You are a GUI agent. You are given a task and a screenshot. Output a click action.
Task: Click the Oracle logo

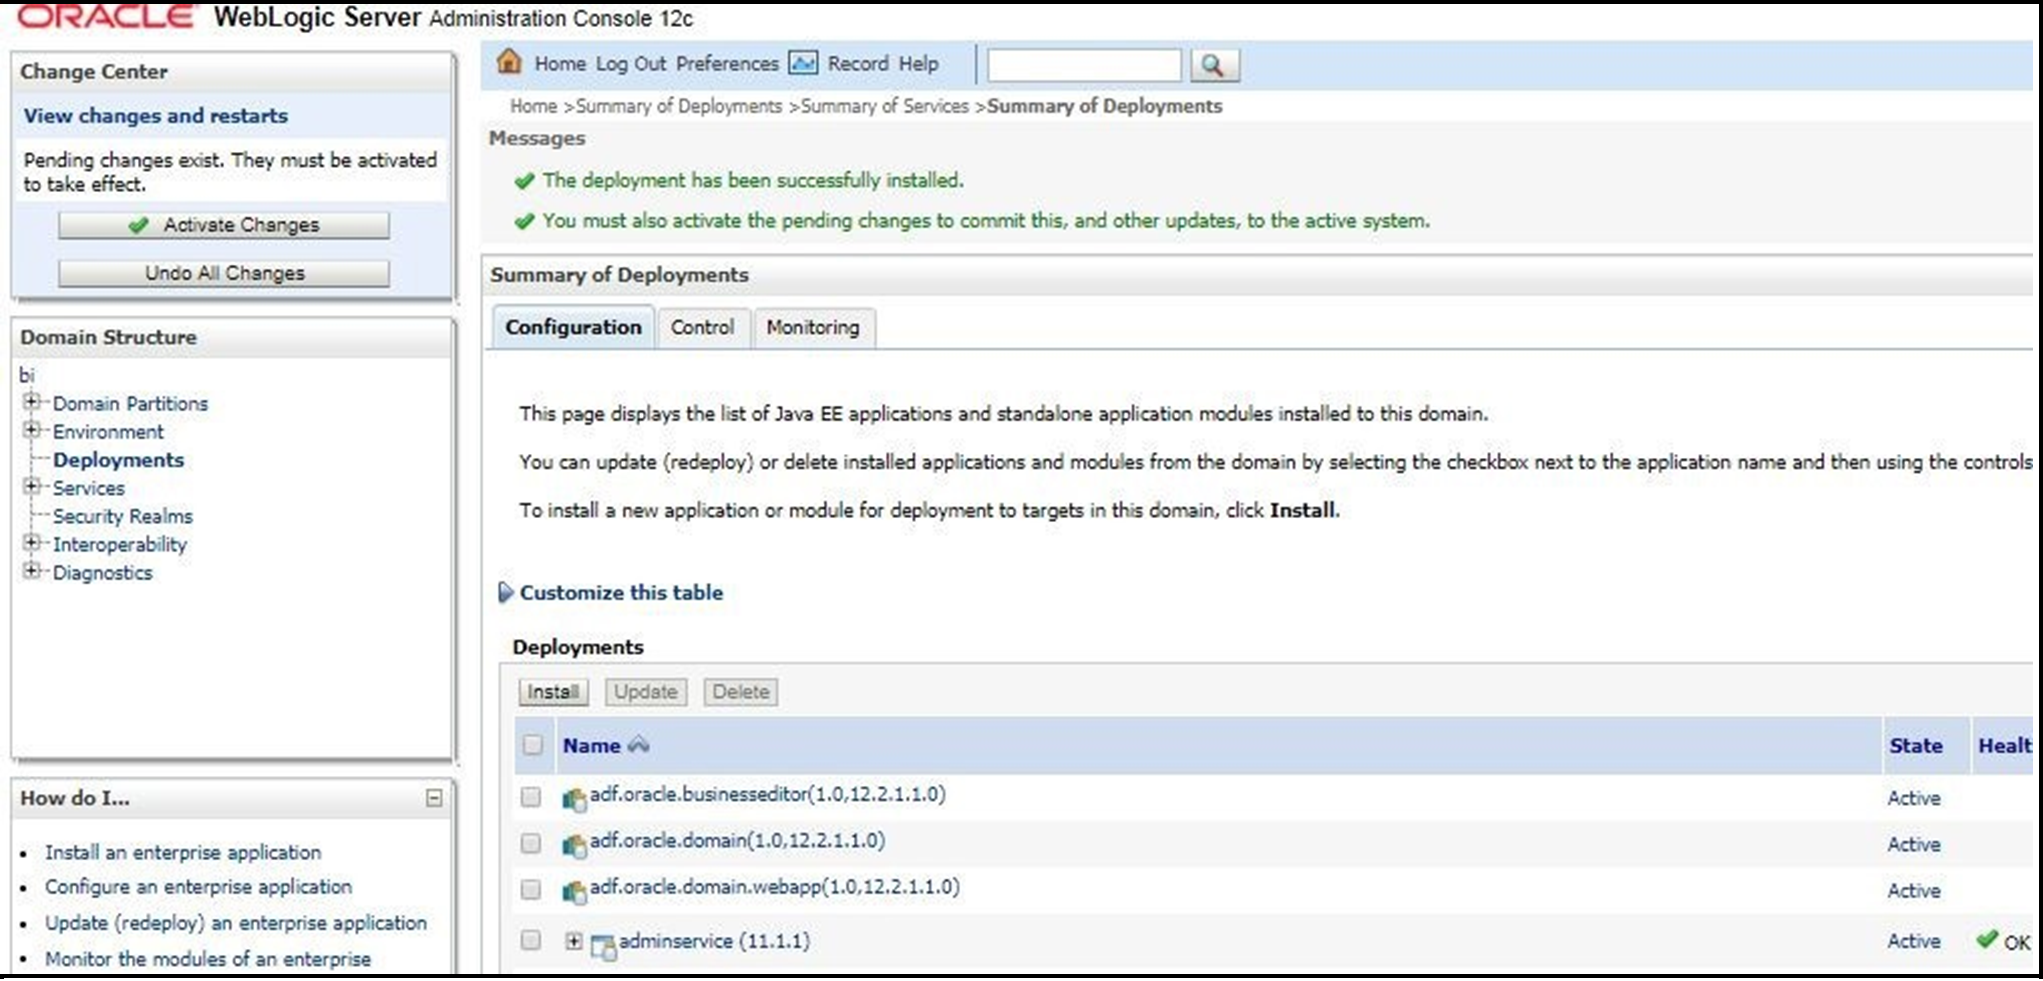[x=107, y=17]
